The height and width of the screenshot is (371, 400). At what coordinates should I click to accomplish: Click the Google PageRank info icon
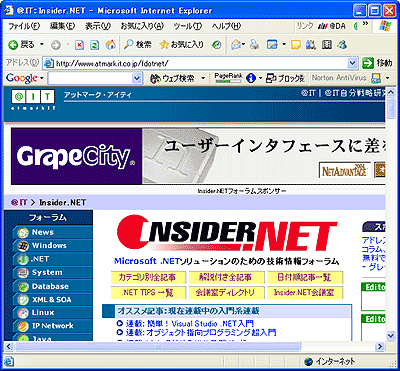(251, 79)
